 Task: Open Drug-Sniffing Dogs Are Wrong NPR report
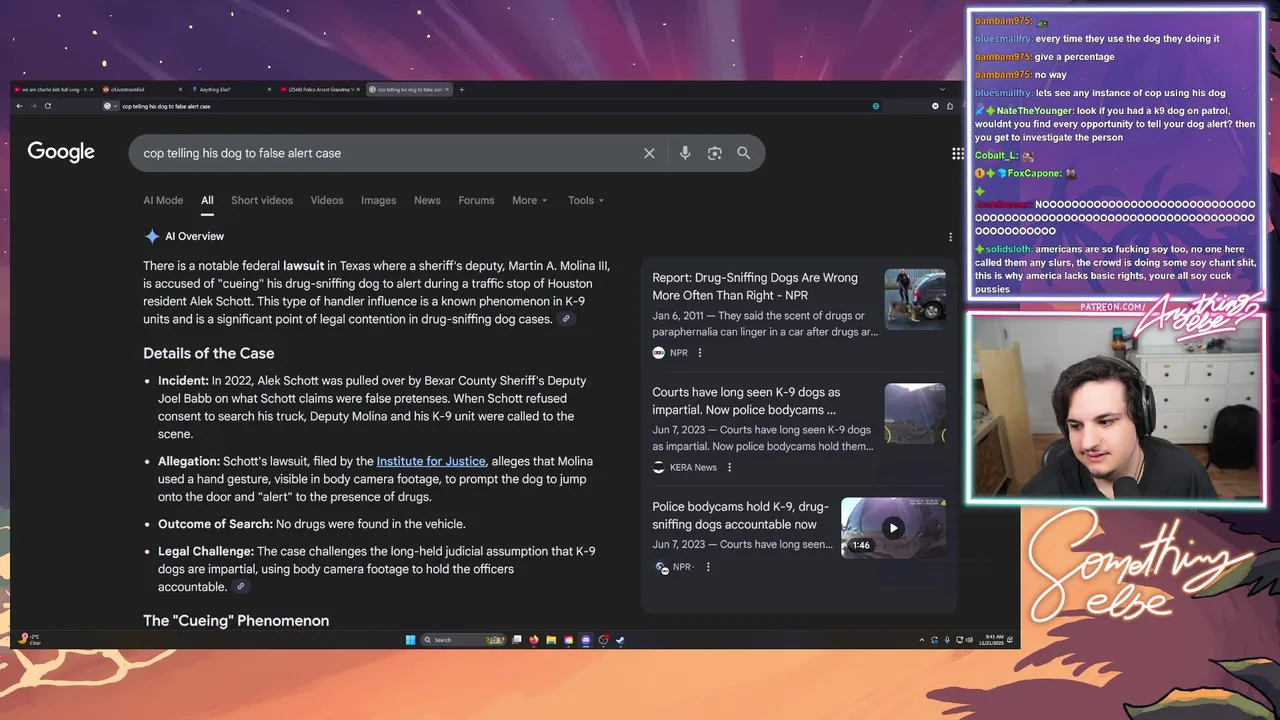[755, 286]
